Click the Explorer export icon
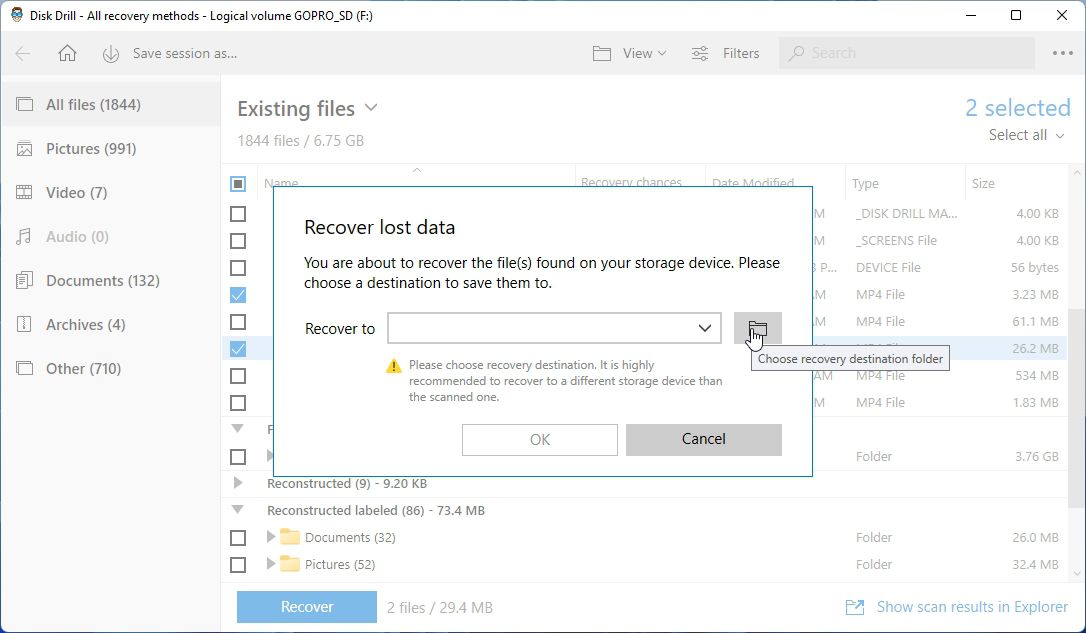1086x633 pixels. pyautogui.click(x=855, y=607)
